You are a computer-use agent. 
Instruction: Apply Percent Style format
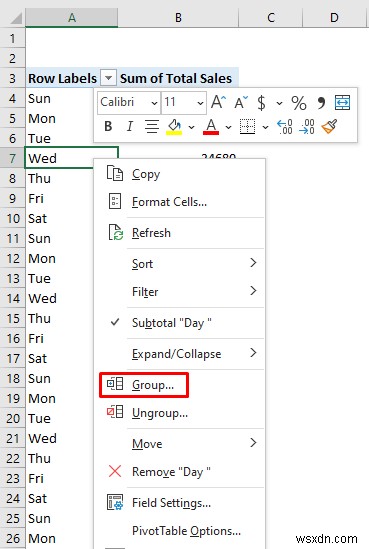[299, 103]
